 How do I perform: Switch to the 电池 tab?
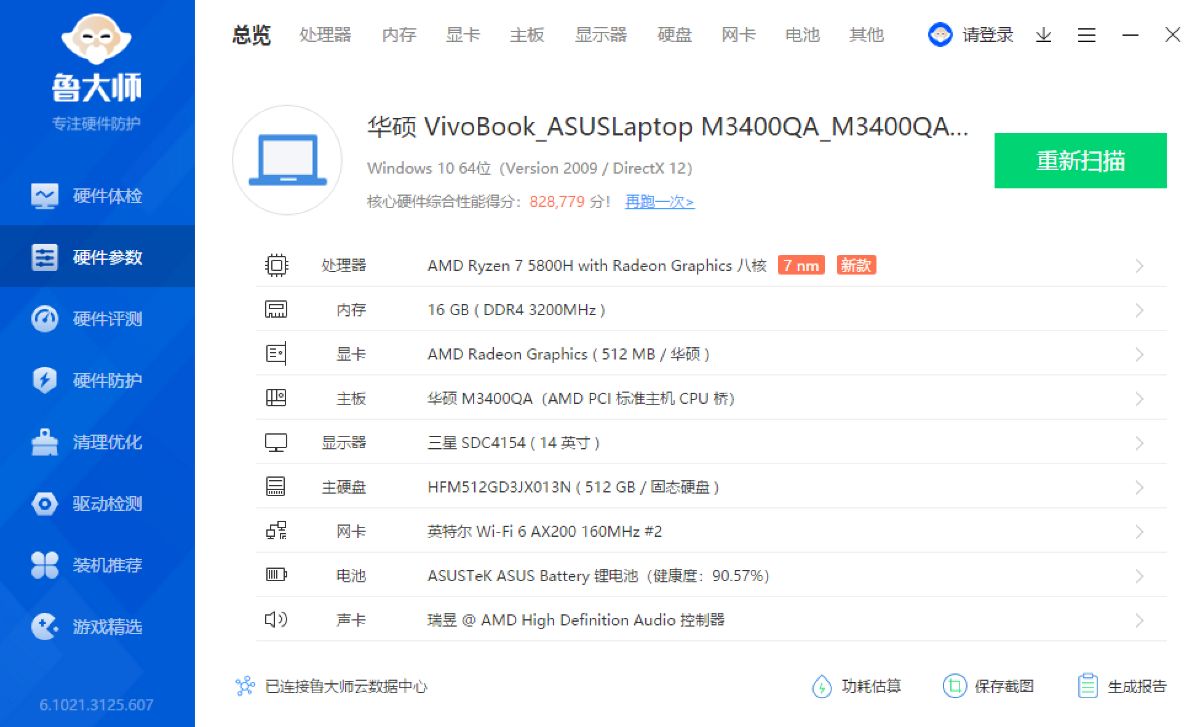(x=803, y=35)
